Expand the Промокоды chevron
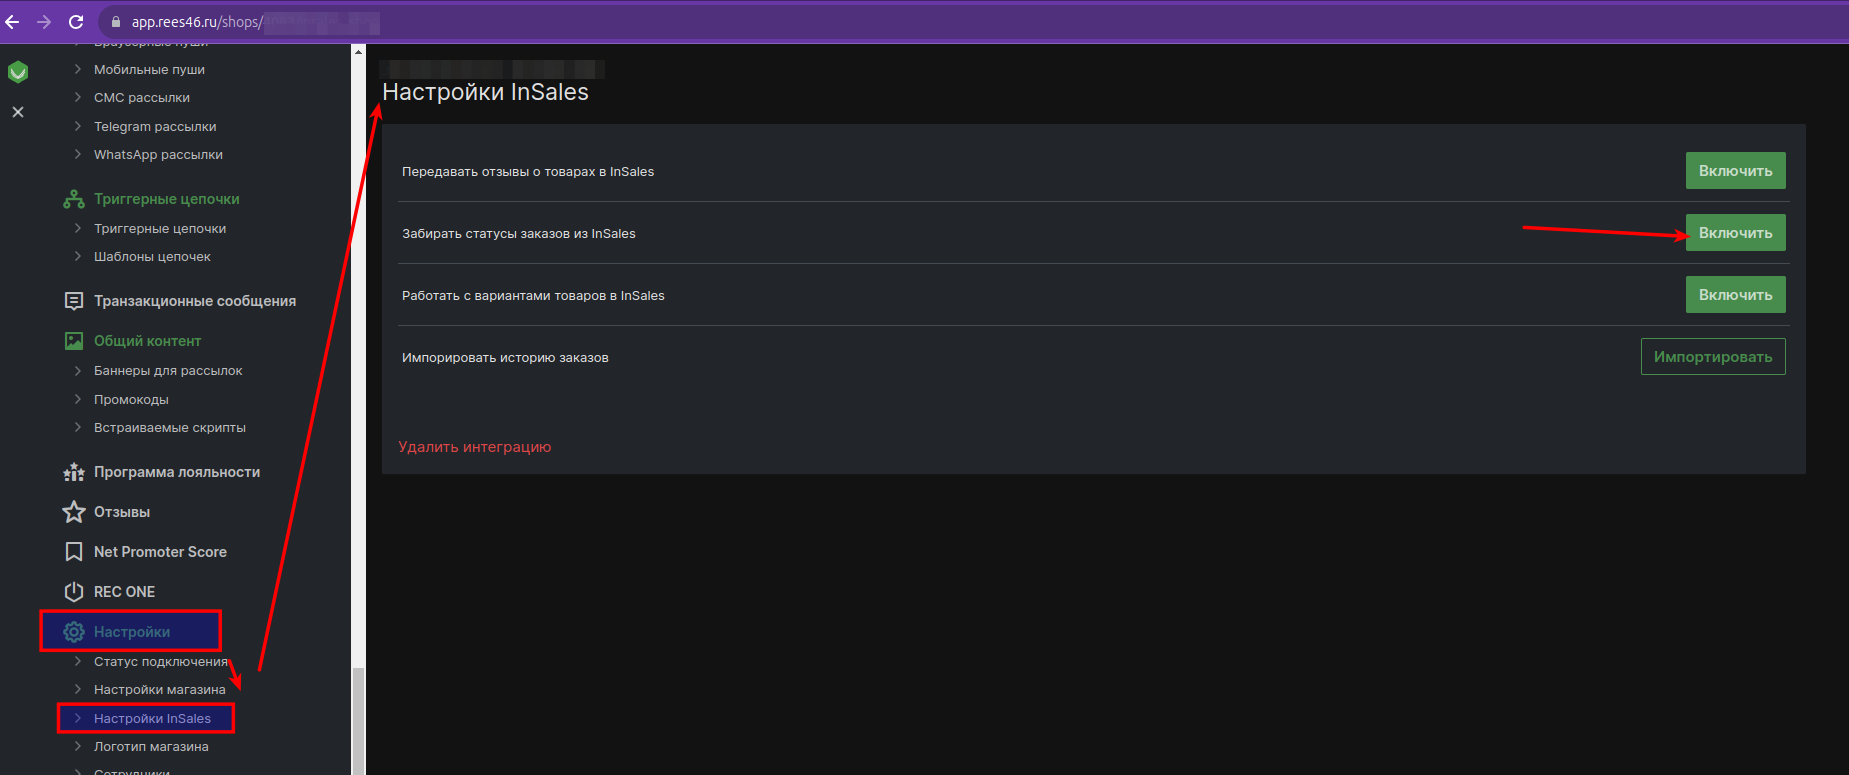Screen dimensions: 1849x775 tap(78, 399)
